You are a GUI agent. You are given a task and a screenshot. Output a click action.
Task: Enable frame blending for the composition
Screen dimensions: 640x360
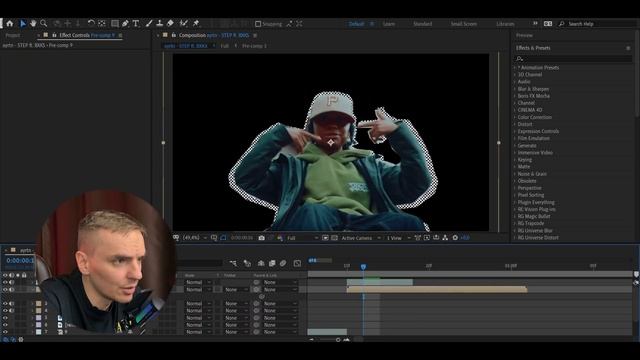click(272, 263)
